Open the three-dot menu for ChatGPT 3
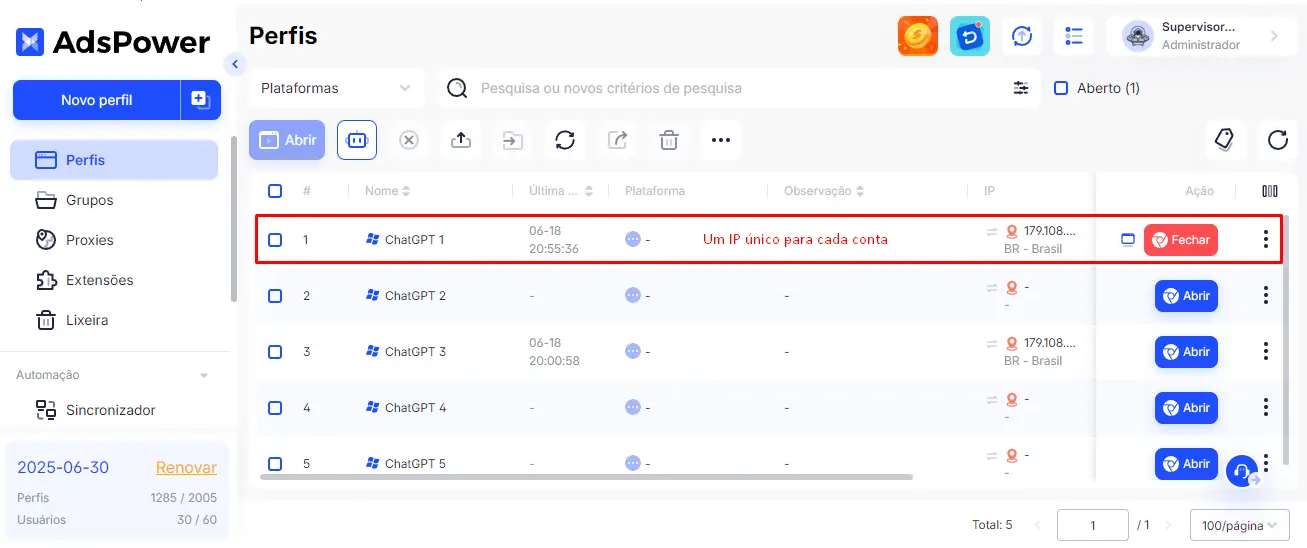This screenshot has height=548, width=1307. coord(1266,352)
